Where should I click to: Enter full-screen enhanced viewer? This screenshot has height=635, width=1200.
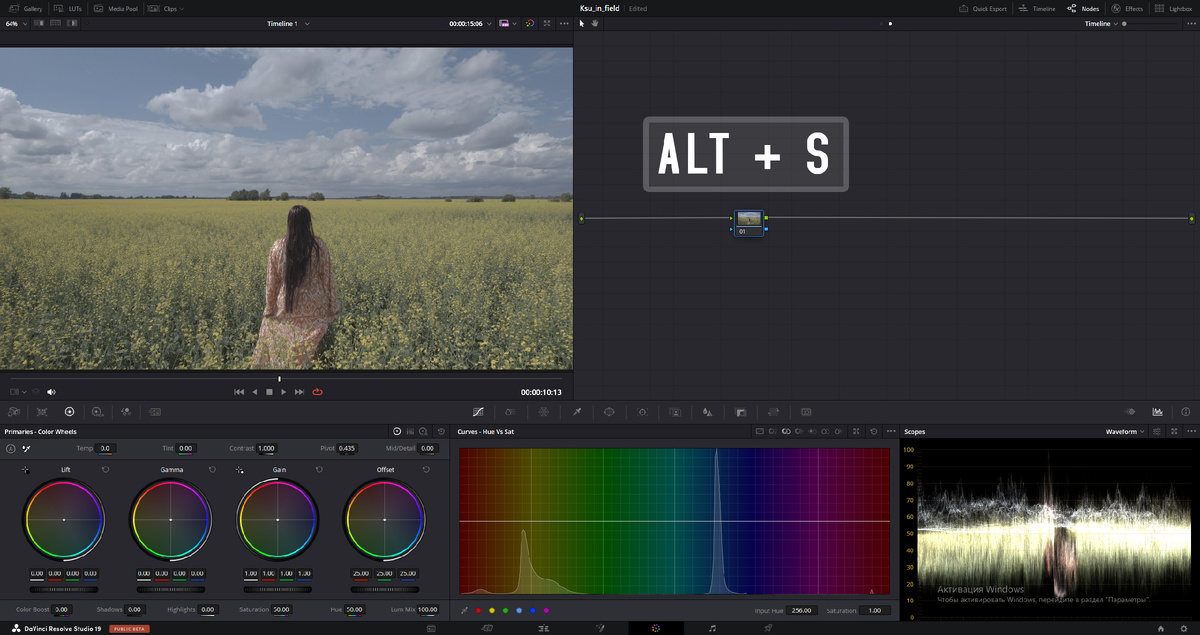pos(547,23)
